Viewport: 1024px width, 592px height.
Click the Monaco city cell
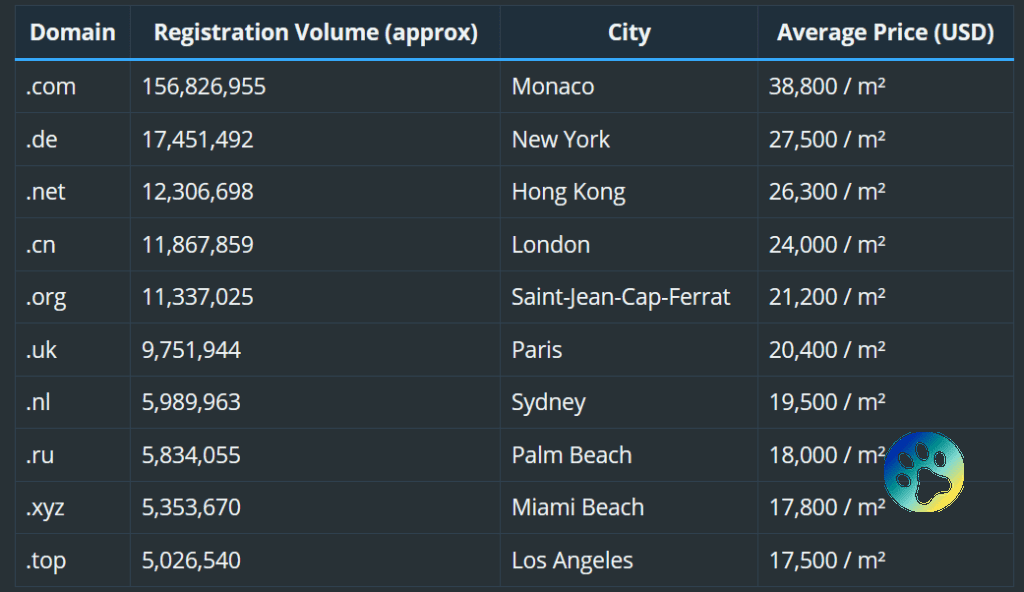tap(553, 87)
